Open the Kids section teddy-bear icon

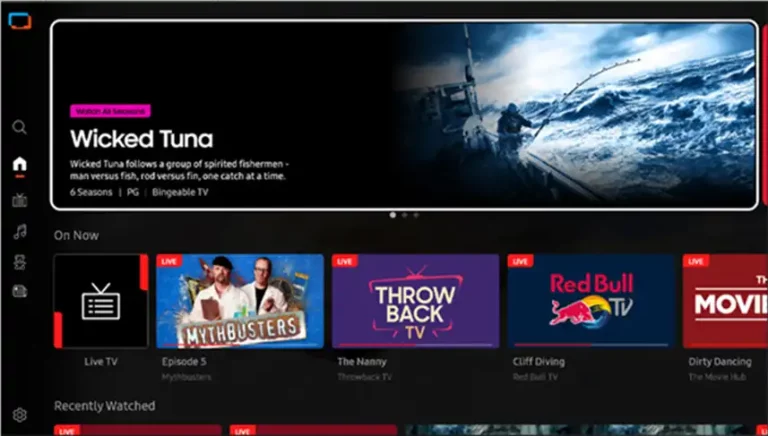tap(20, 262)
